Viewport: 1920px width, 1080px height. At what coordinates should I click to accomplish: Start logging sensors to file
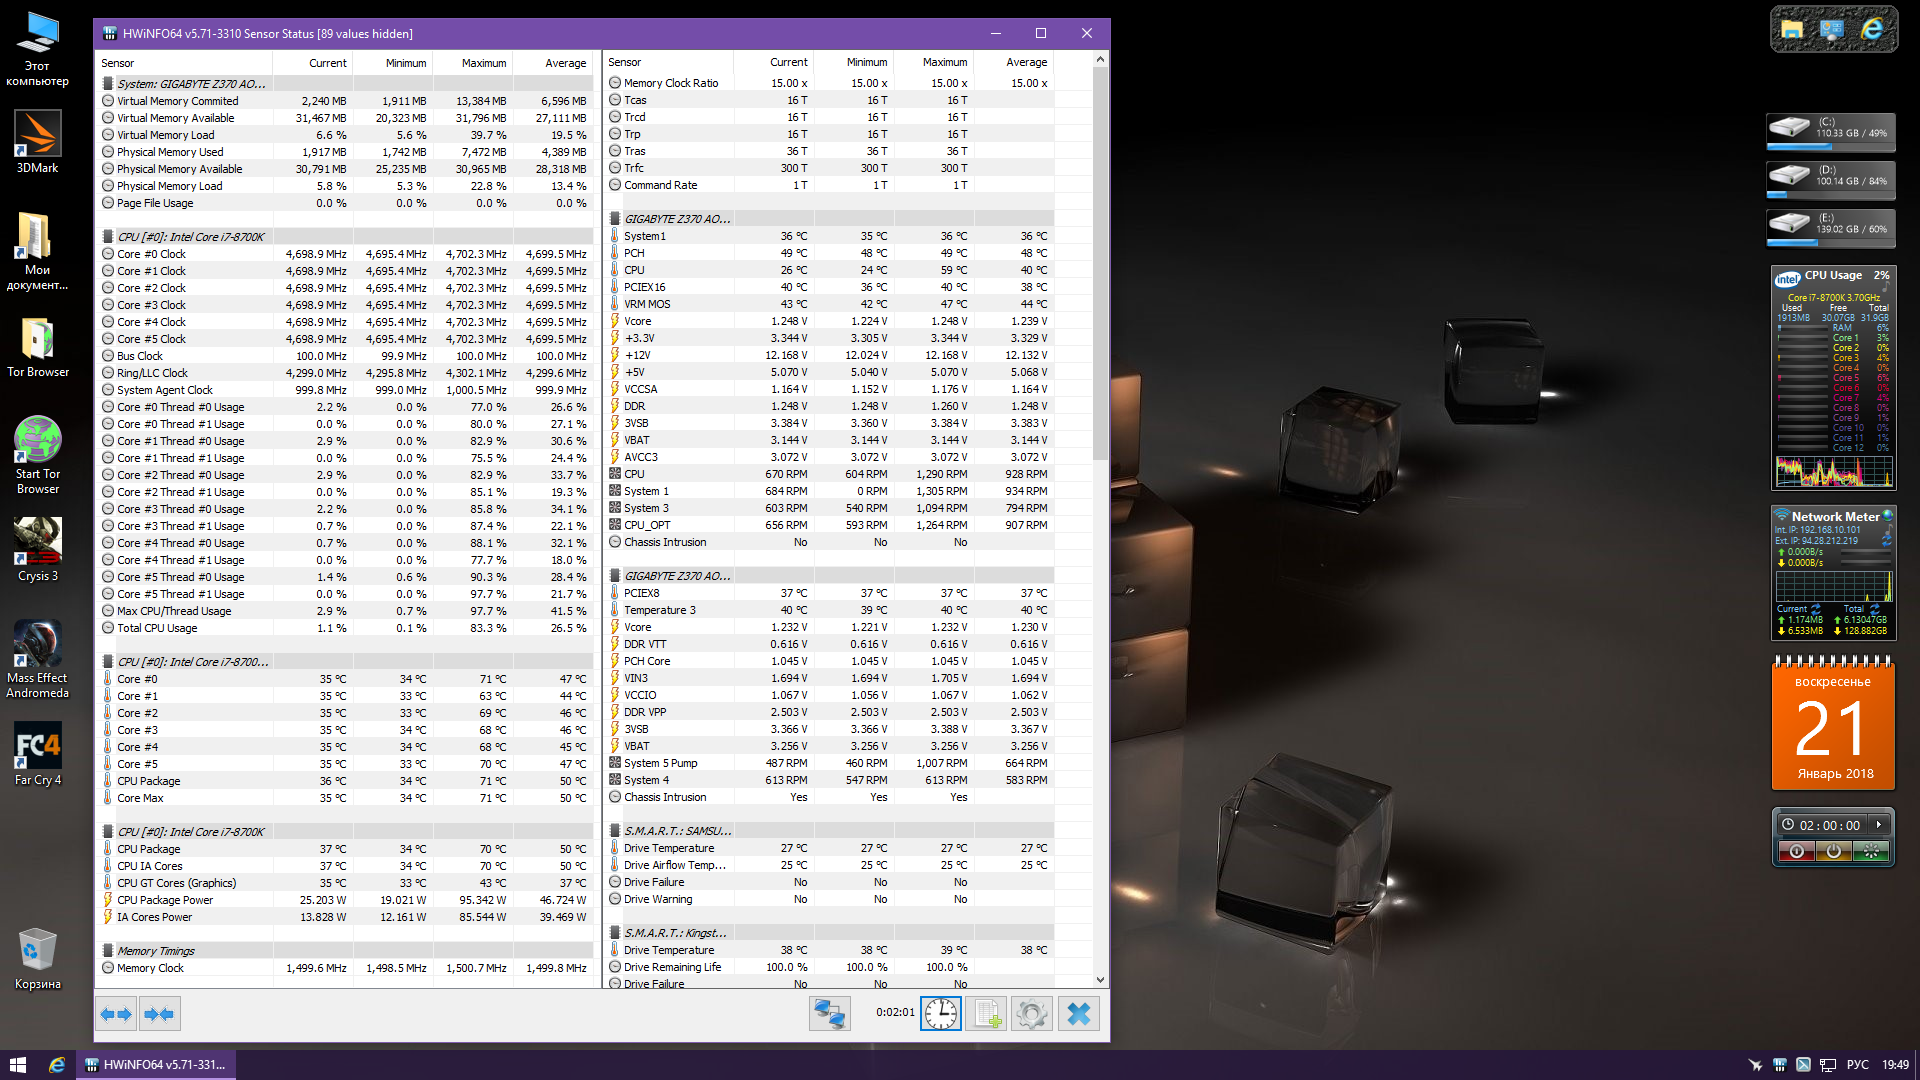[986, 1013]
